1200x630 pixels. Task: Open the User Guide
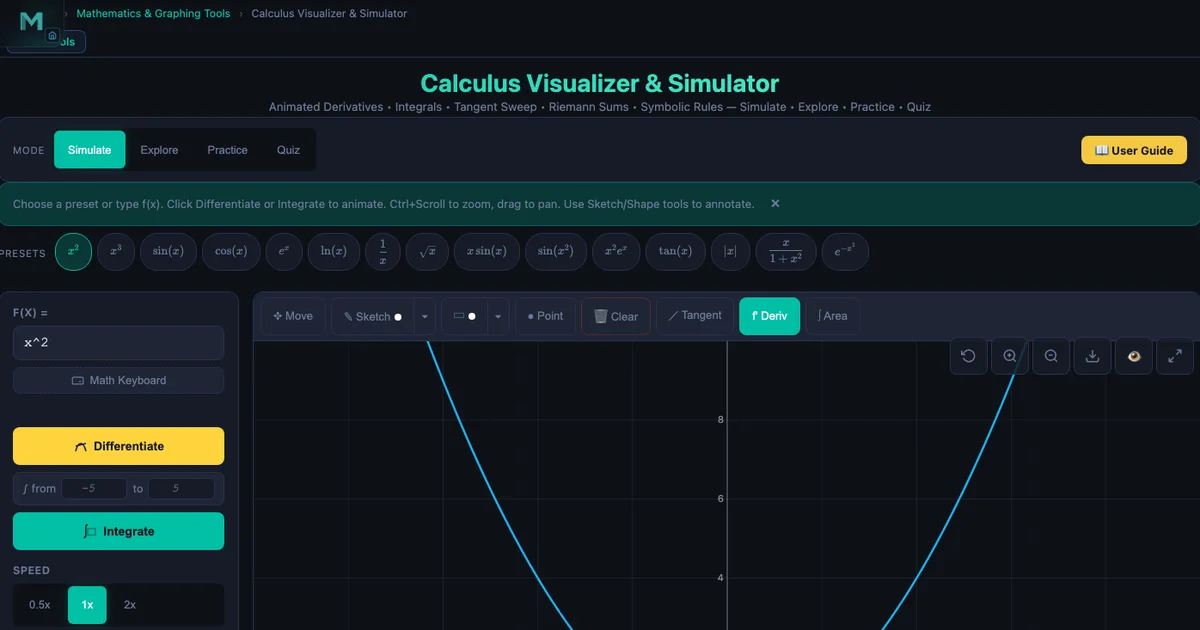click(x=1134, y=150)
